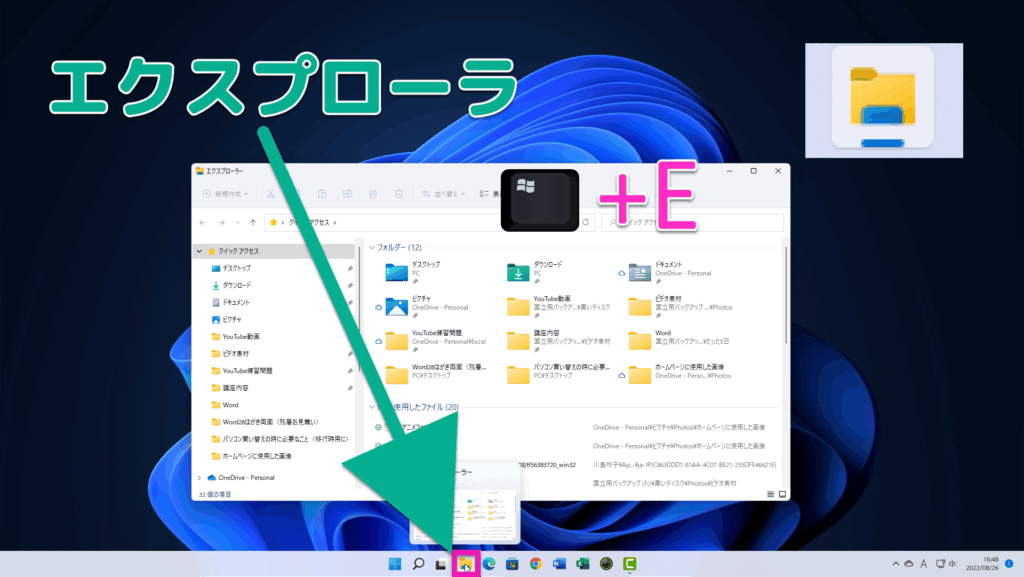Select ビデオ素材 in the navigation pane
This screenshot has width=1024, height=577.
click(235, 354)
